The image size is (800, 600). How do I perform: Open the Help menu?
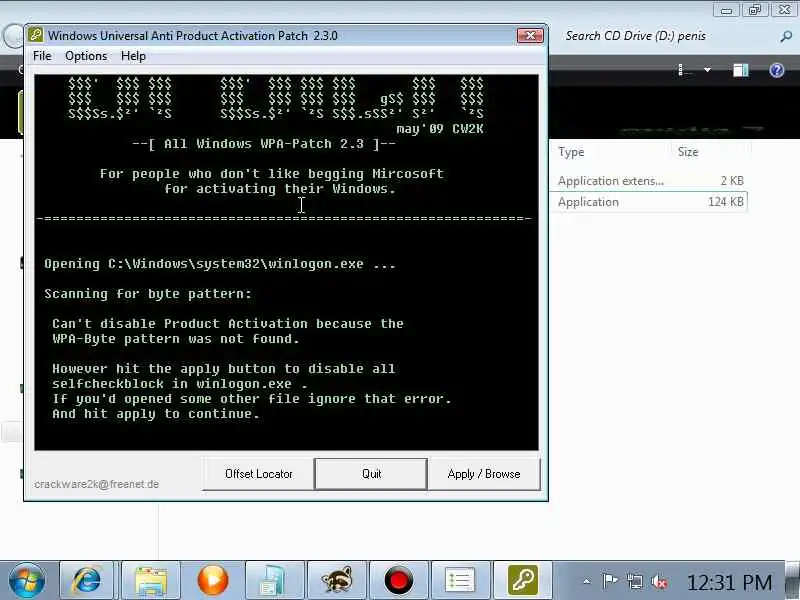[133, 56]
